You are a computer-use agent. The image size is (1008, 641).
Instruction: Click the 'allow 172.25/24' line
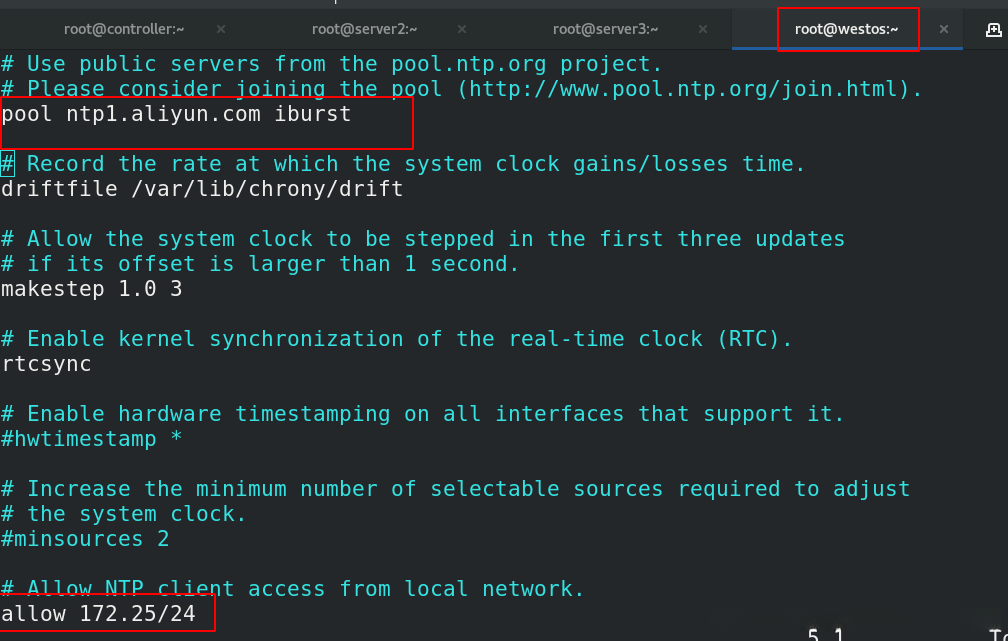click(98, 613)
